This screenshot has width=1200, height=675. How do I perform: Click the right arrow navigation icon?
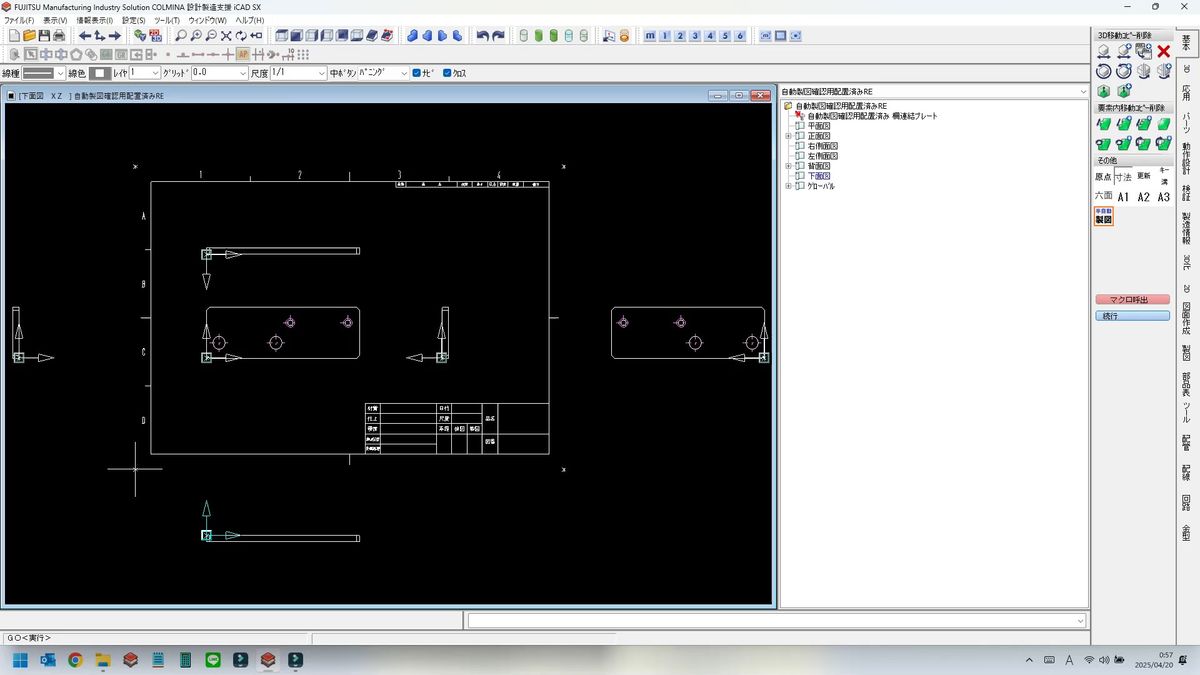115,36
